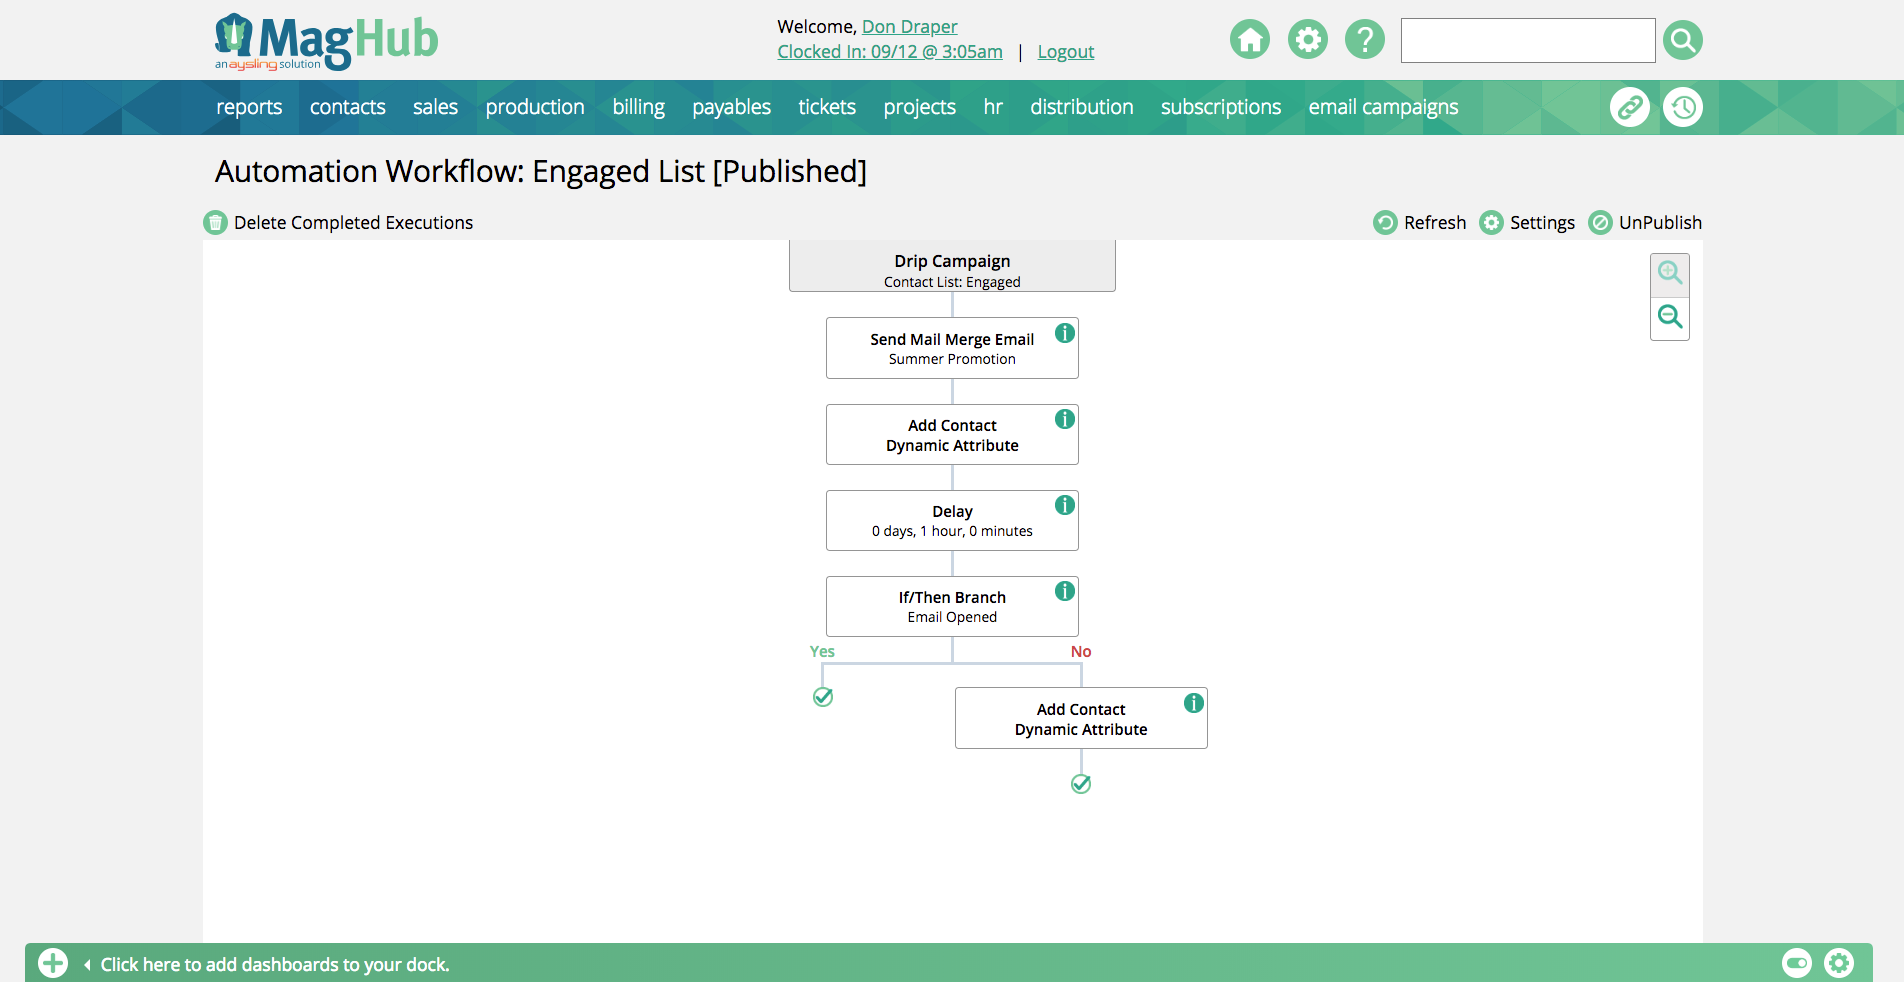Viewport: 1904px width, 982px height.
Task: Click the Settings label above canvas
Action: click(1542, 222)
